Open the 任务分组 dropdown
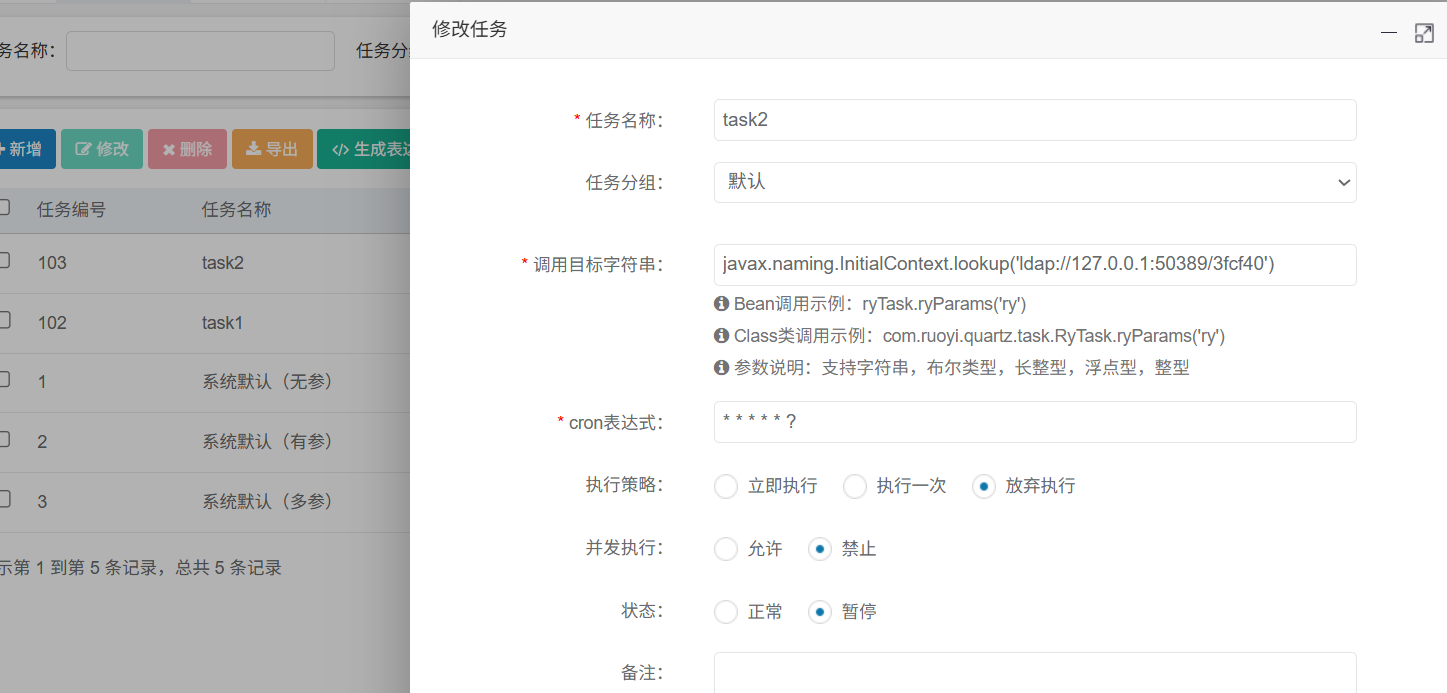Screen dimensions: 1447x693 1035,182
